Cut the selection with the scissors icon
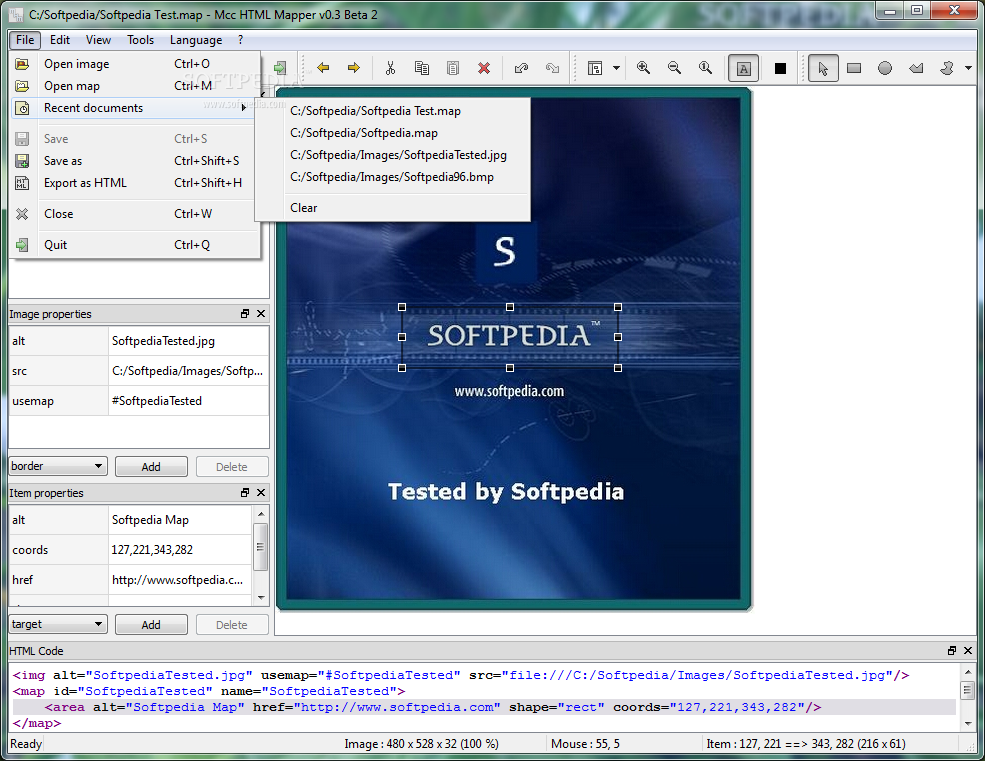 pos(390,68)
